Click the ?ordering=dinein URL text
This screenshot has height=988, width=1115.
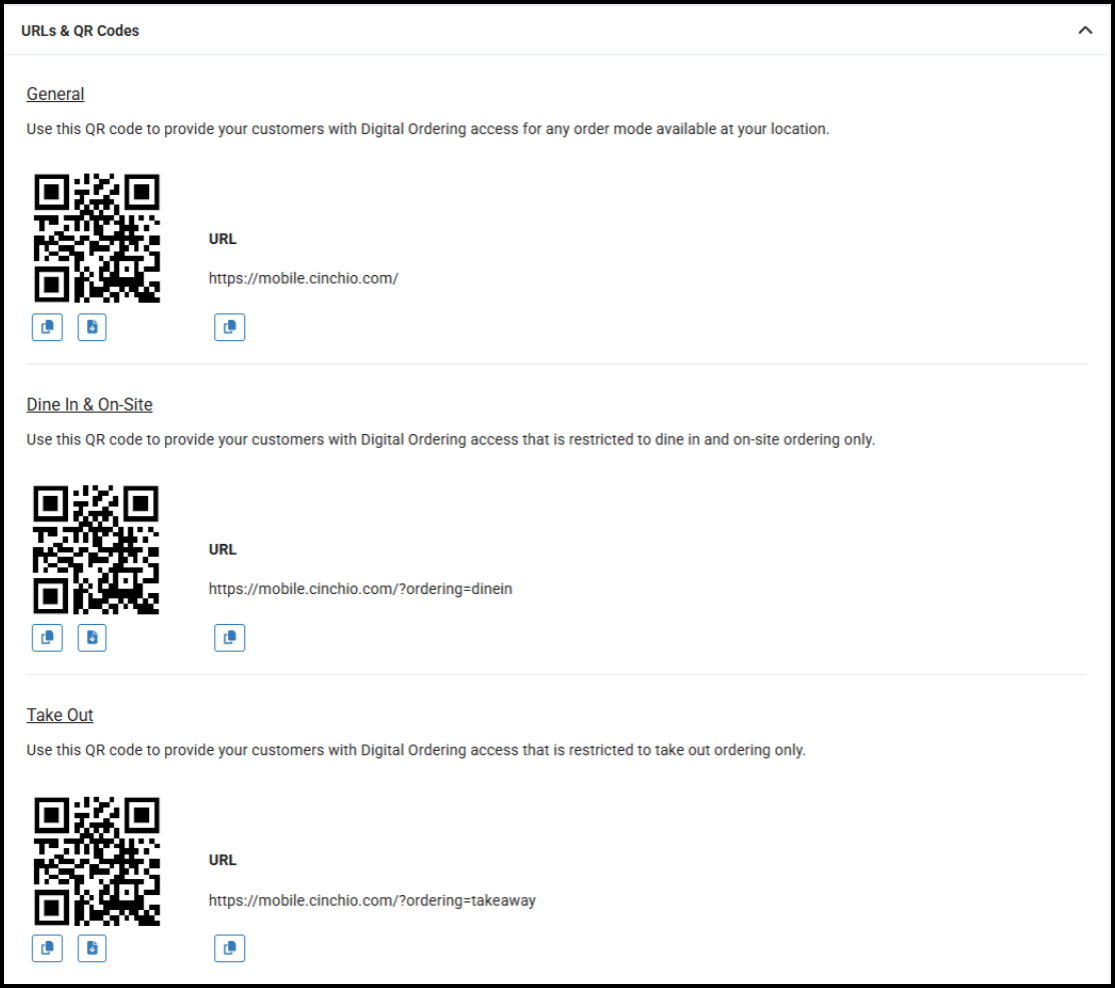click(x=360, y=589)
